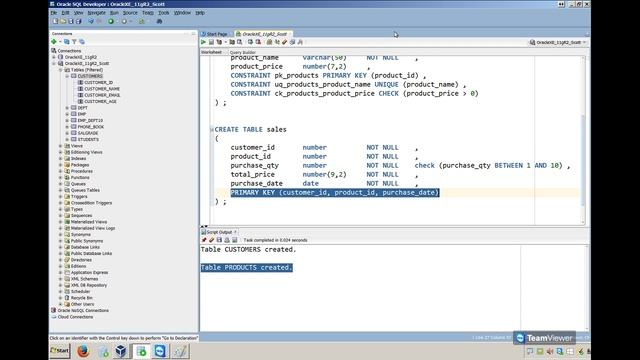Click the eraser Clear icon in worksheet toolbar

(x=284, y=42)
